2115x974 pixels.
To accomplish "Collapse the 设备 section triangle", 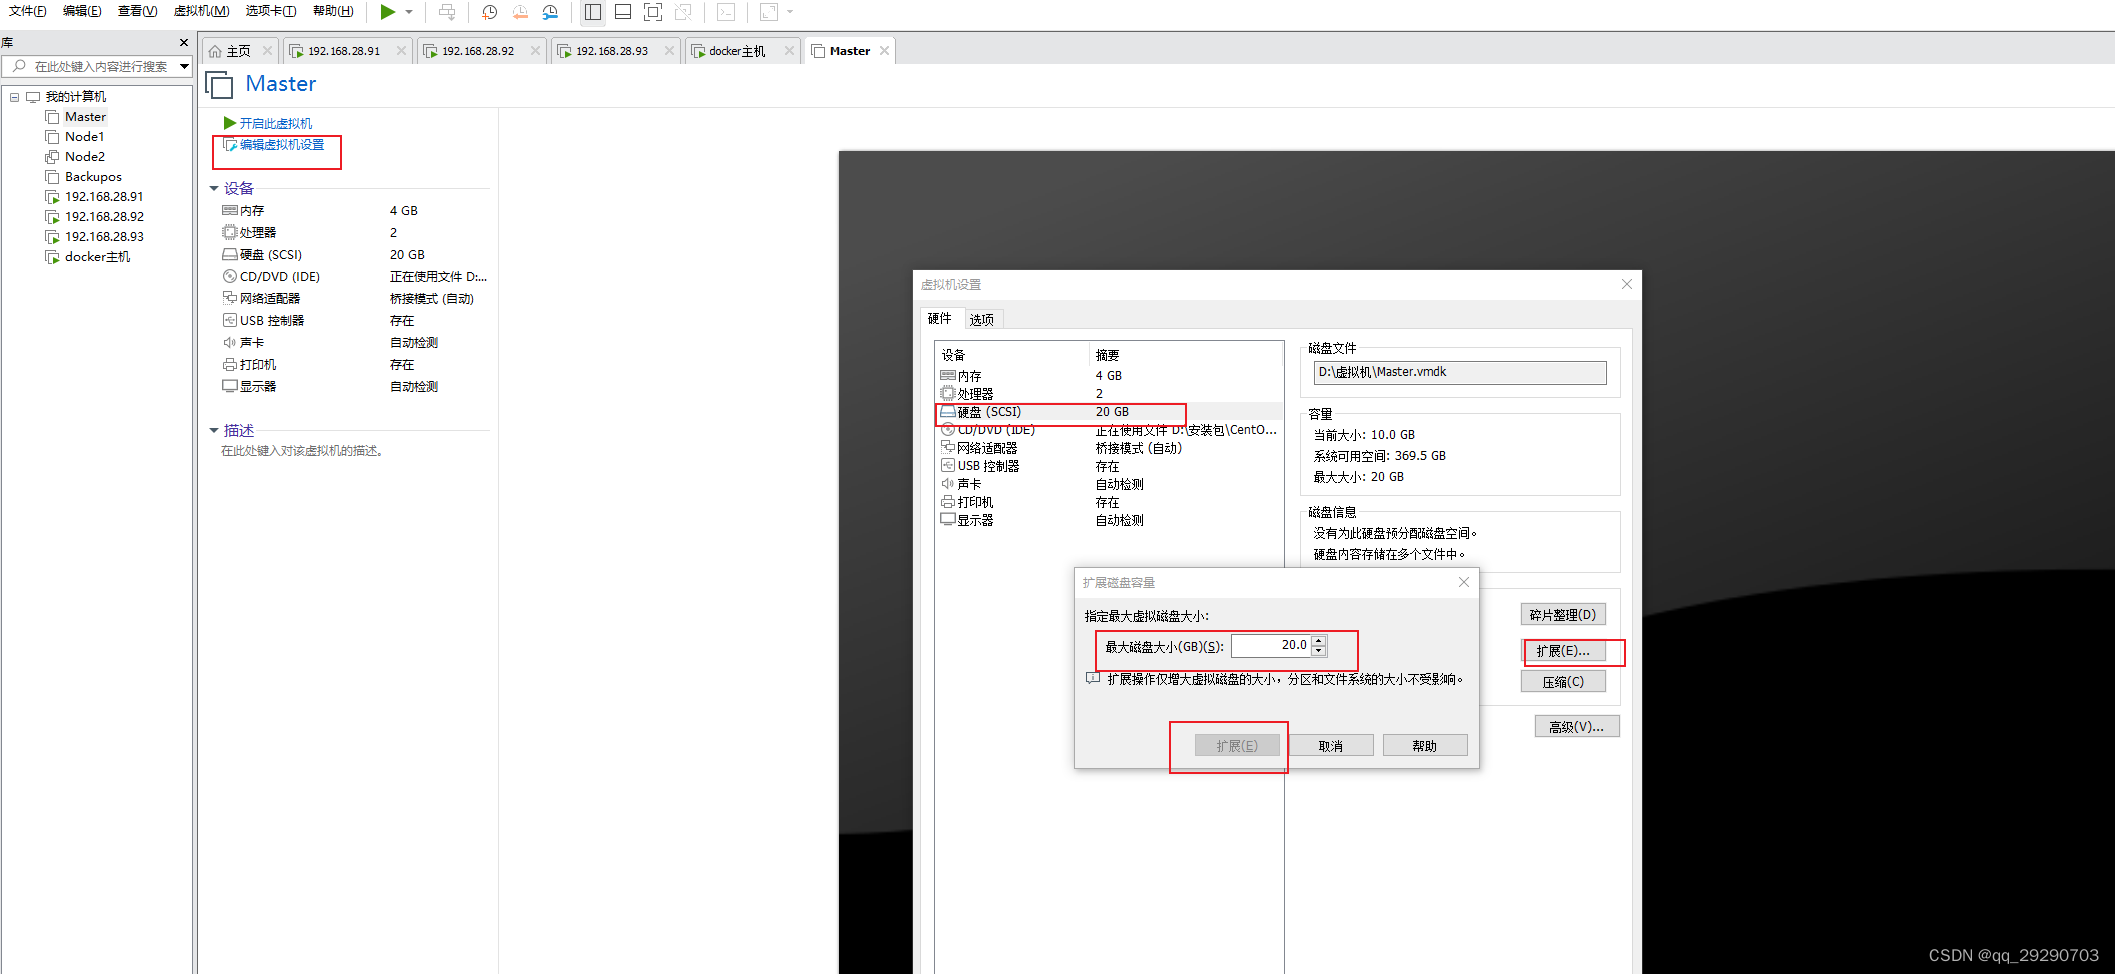I will (x=214, y=188).
